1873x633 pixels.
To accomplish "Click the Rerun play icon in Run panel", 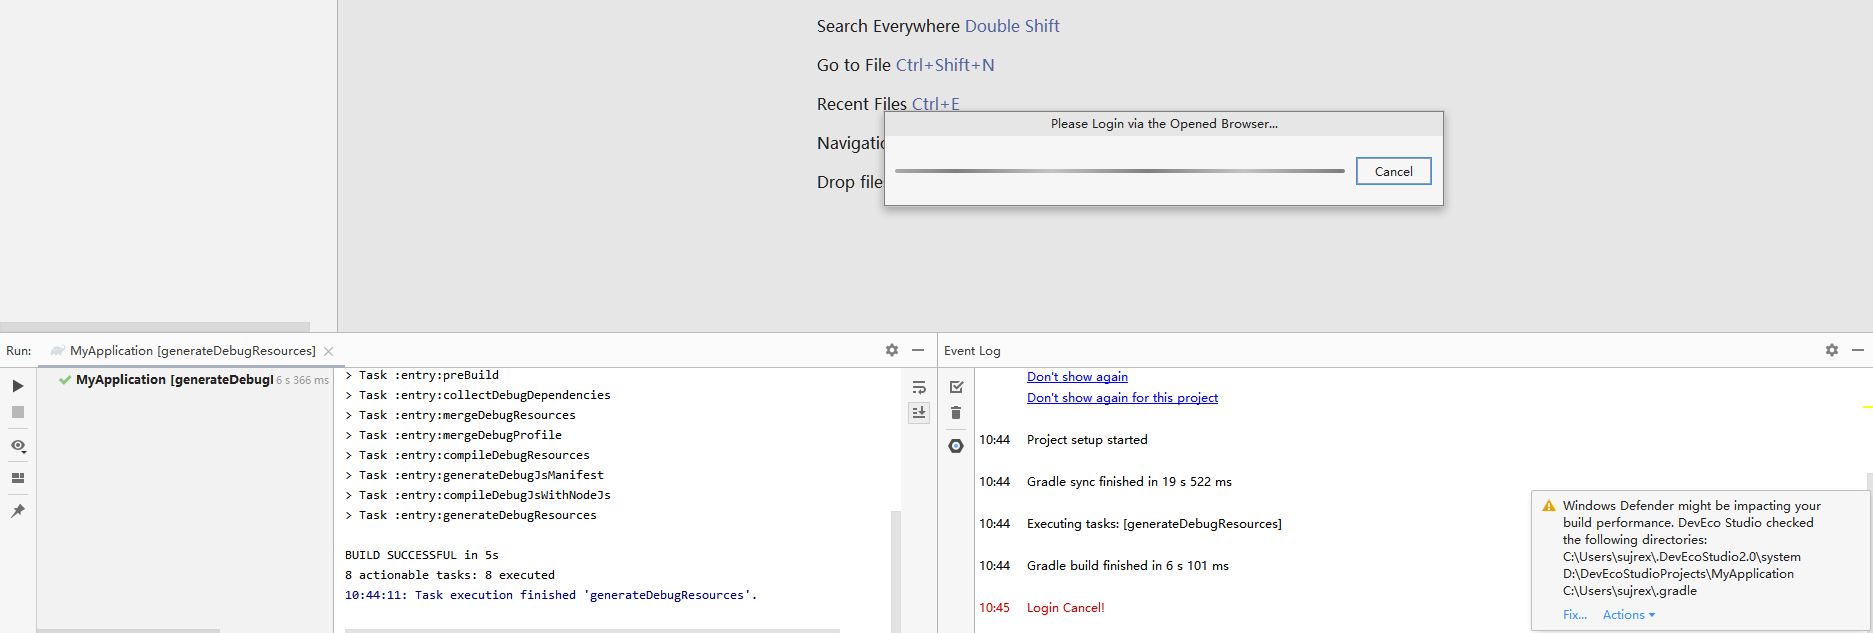I will (18, 386).
